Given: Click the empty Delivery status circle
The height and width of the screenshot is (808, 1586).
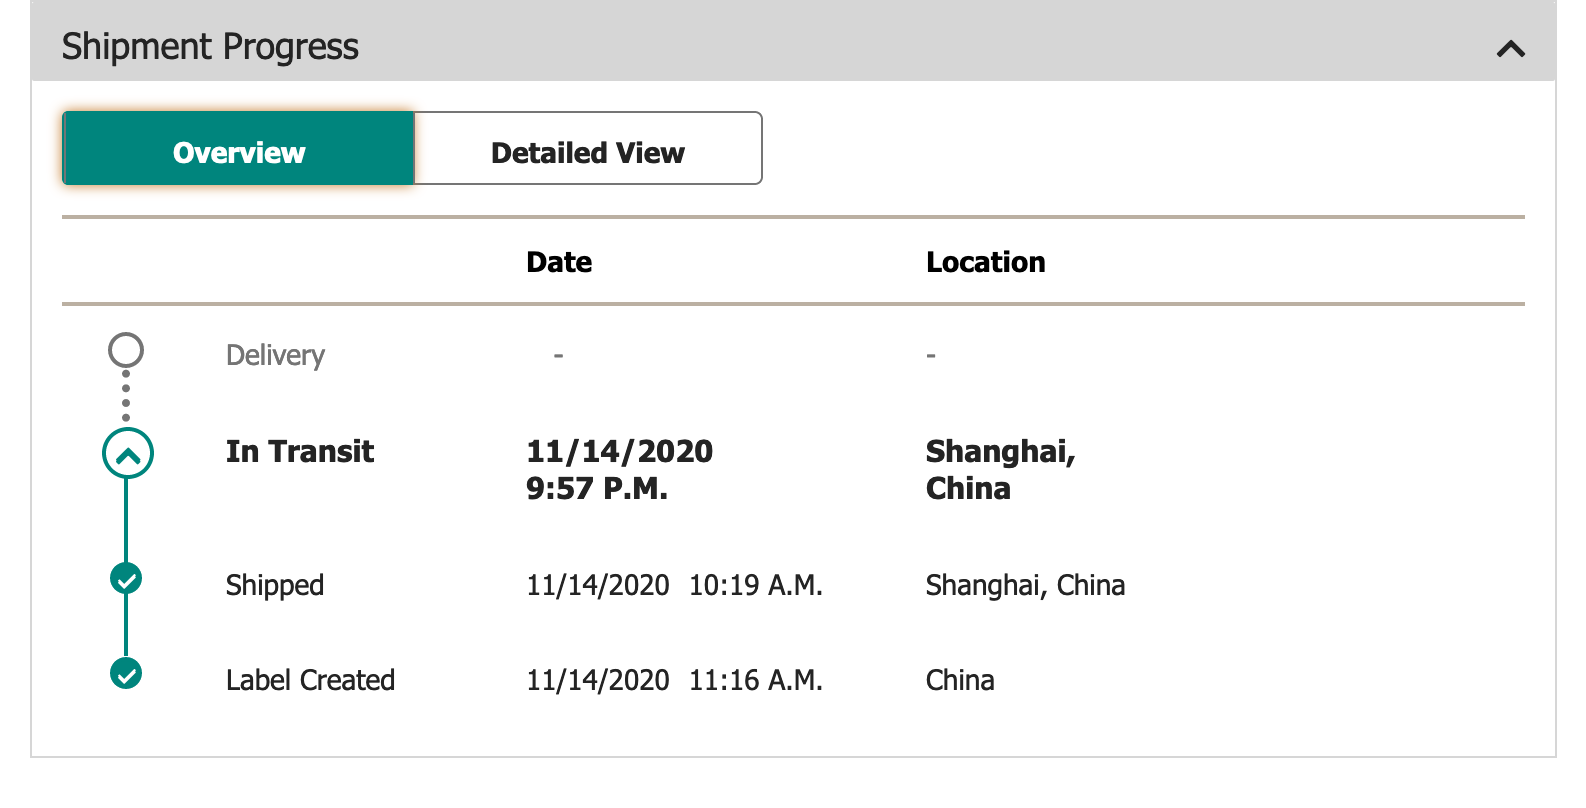Looking at the screenshot, I should click(x=126, y=351).
